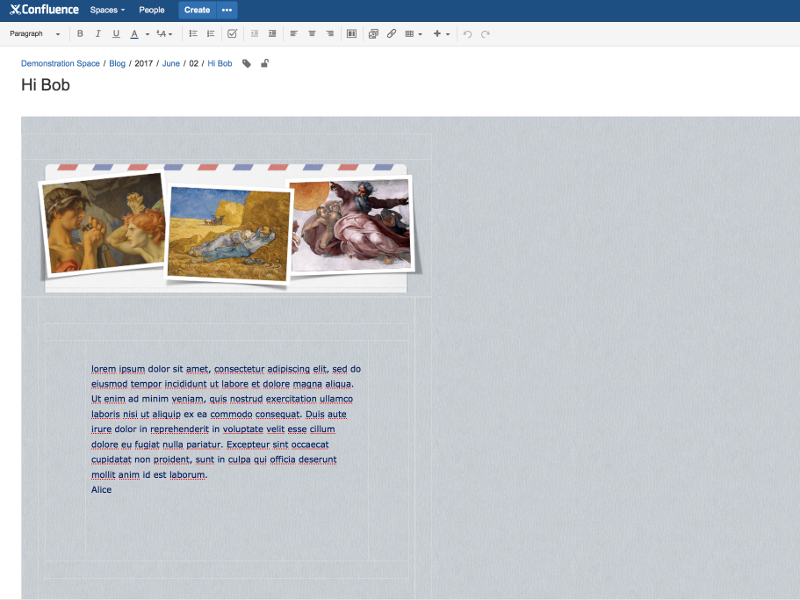Screen dimensions: 800x600
Task: Align text left
Action: click(x=294, y=34)
